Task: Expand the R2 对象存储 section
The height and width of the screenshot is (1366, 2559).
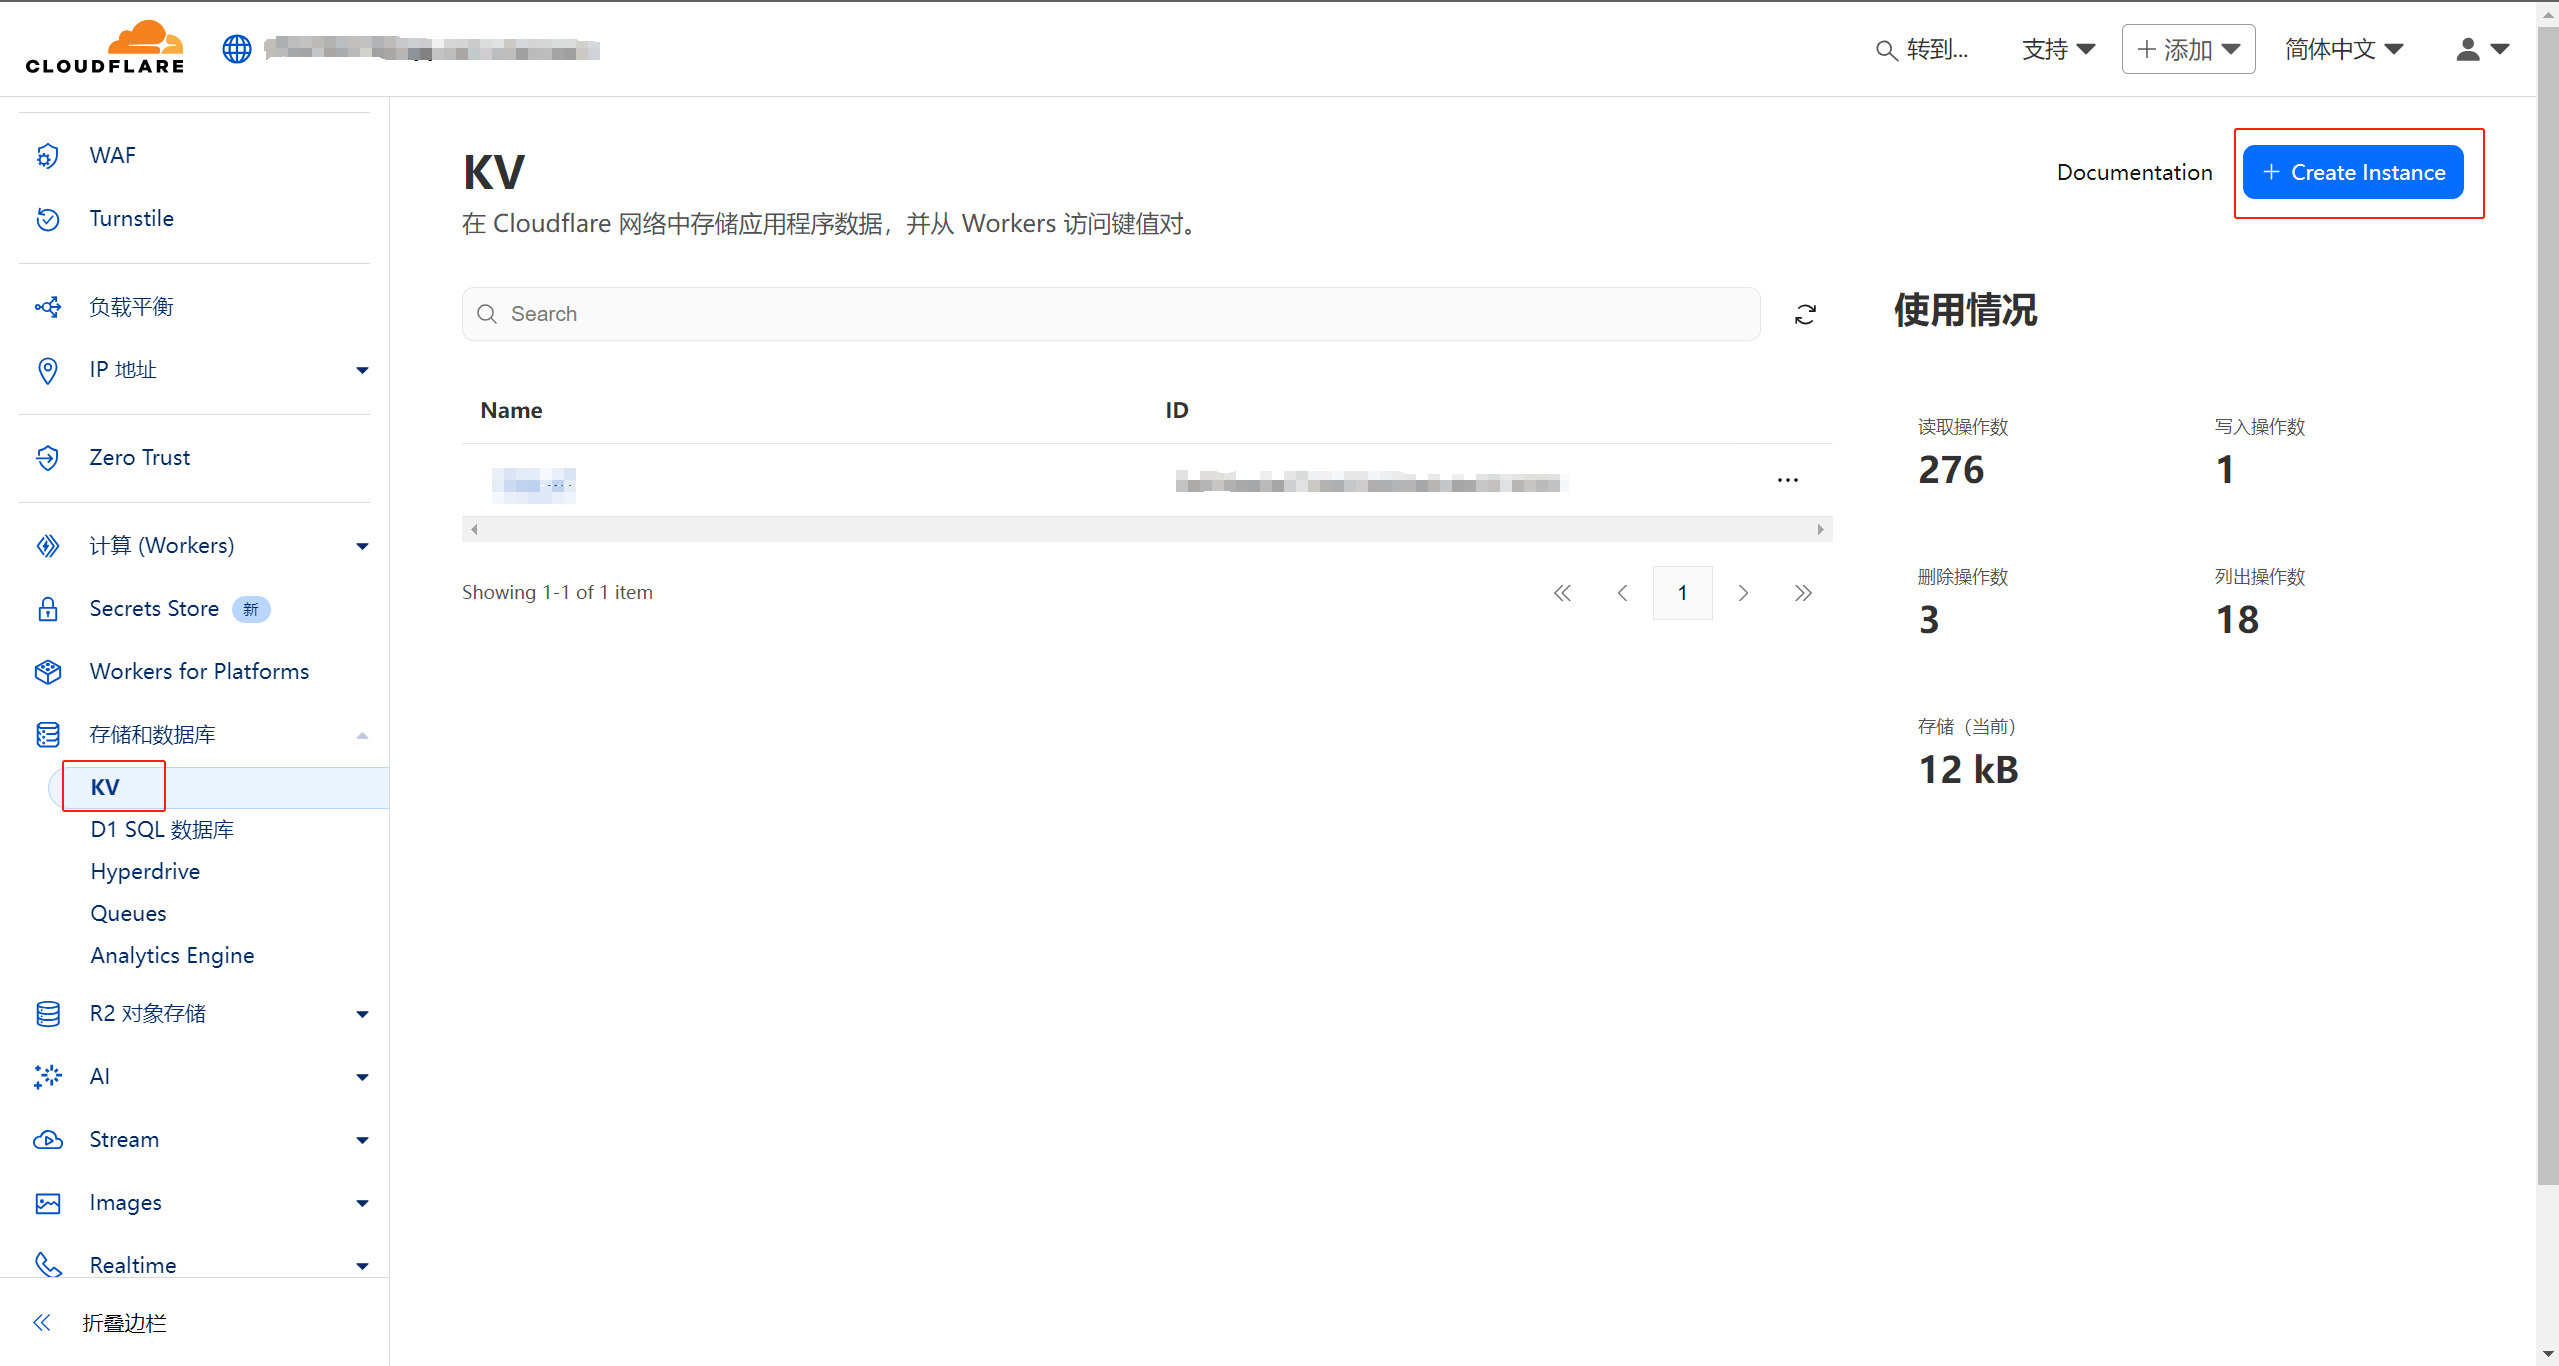Action: 362,1013
